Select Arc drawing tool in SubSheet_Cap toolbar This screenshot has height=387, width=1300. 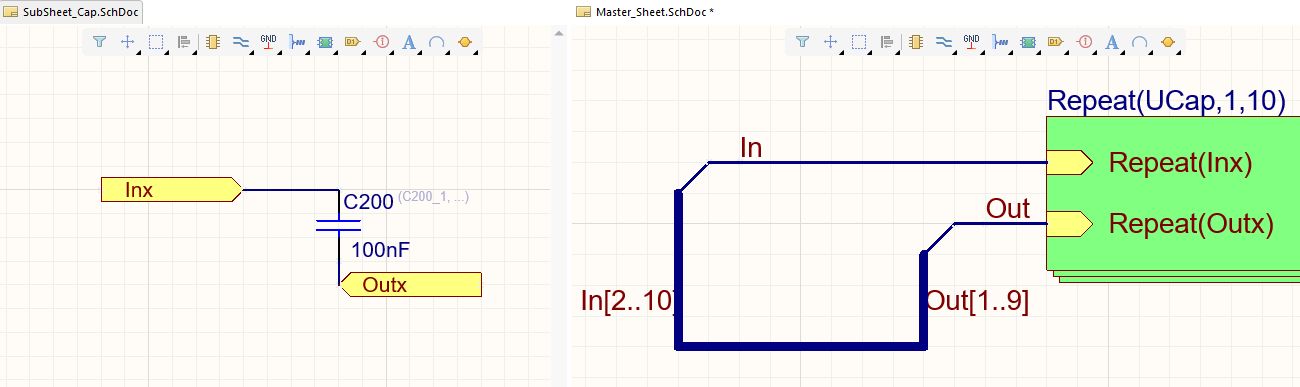(x=437, y=42)
